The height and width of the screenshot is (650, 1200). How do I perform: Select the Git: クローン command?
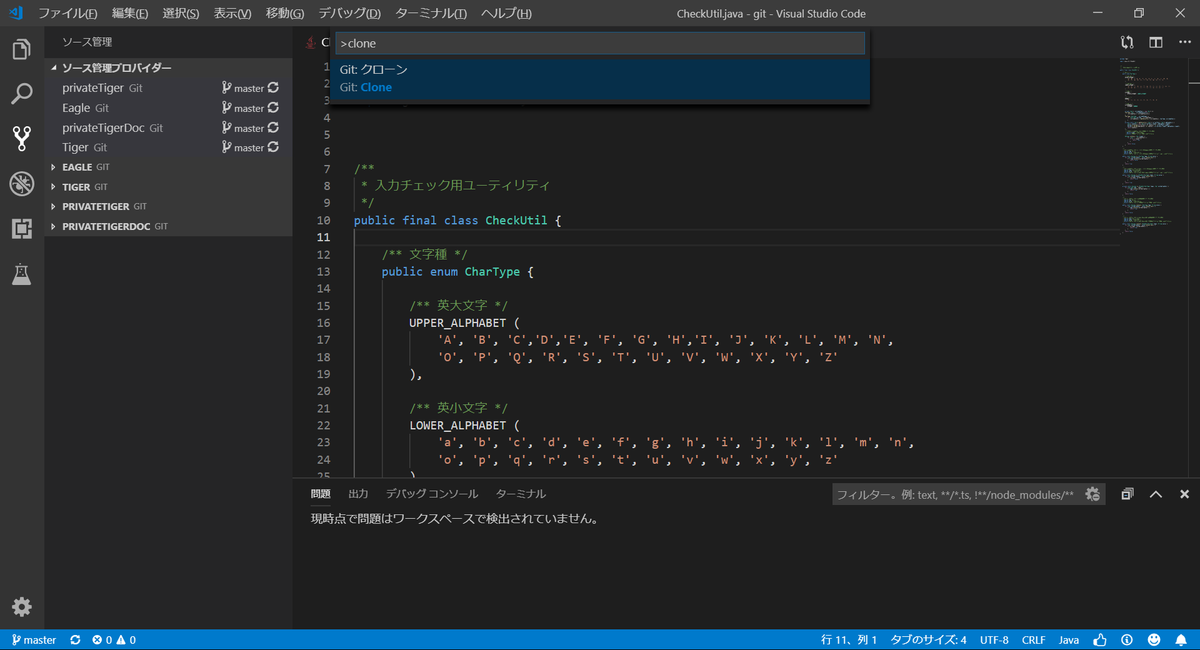[x=600, y=78]
